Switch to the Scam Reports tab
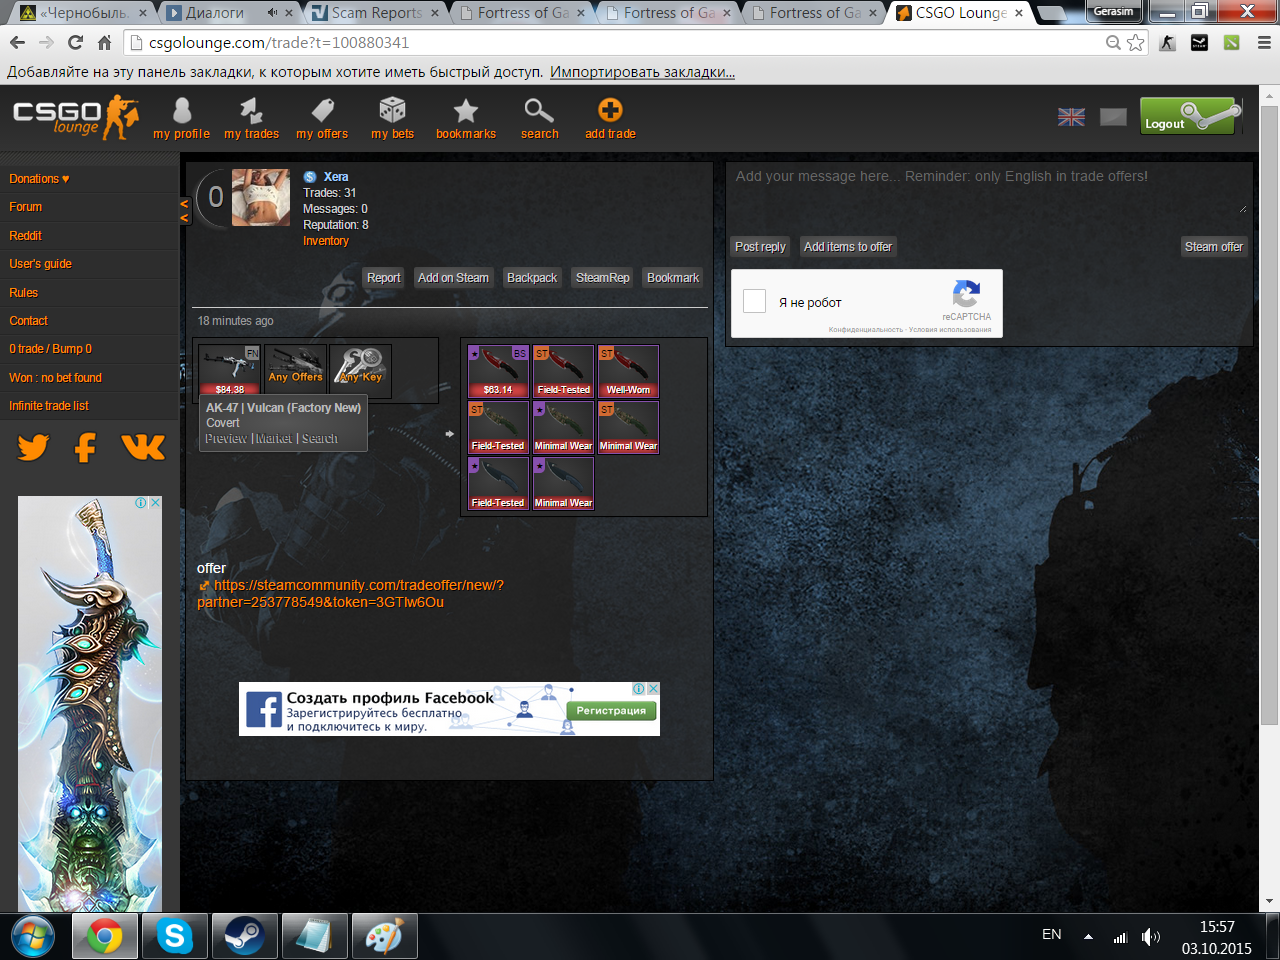The width and height of the screenshot is (1280, 960). point(376,13)
